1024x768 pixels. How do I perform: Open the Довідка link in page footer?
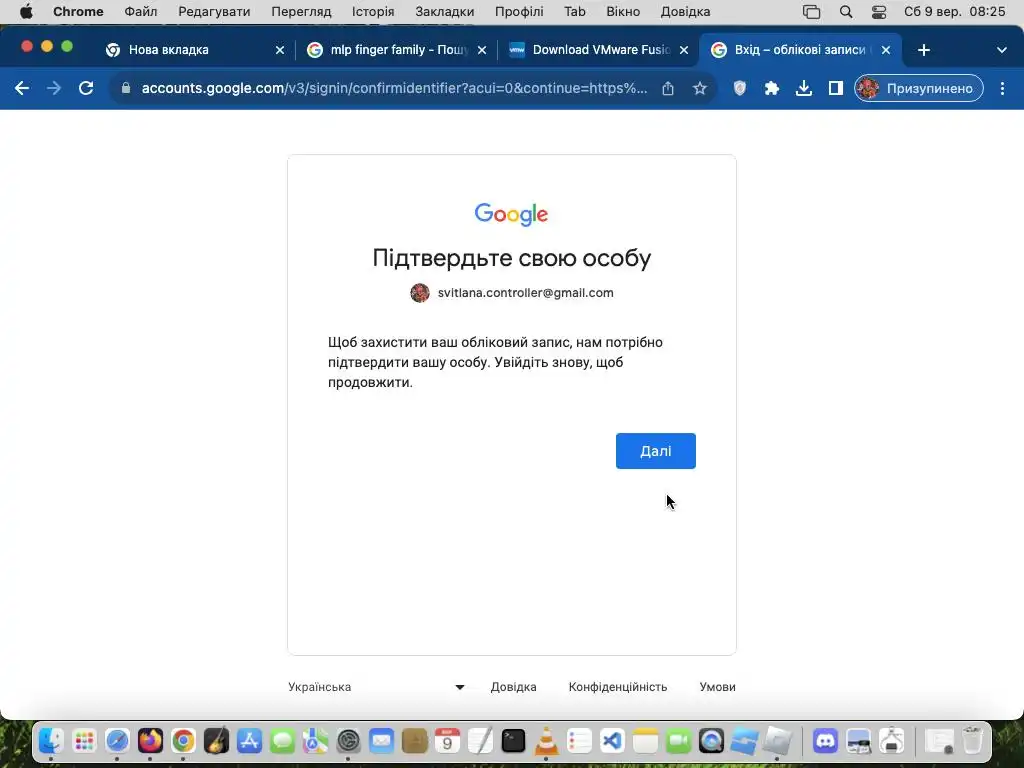coord(513,686)
